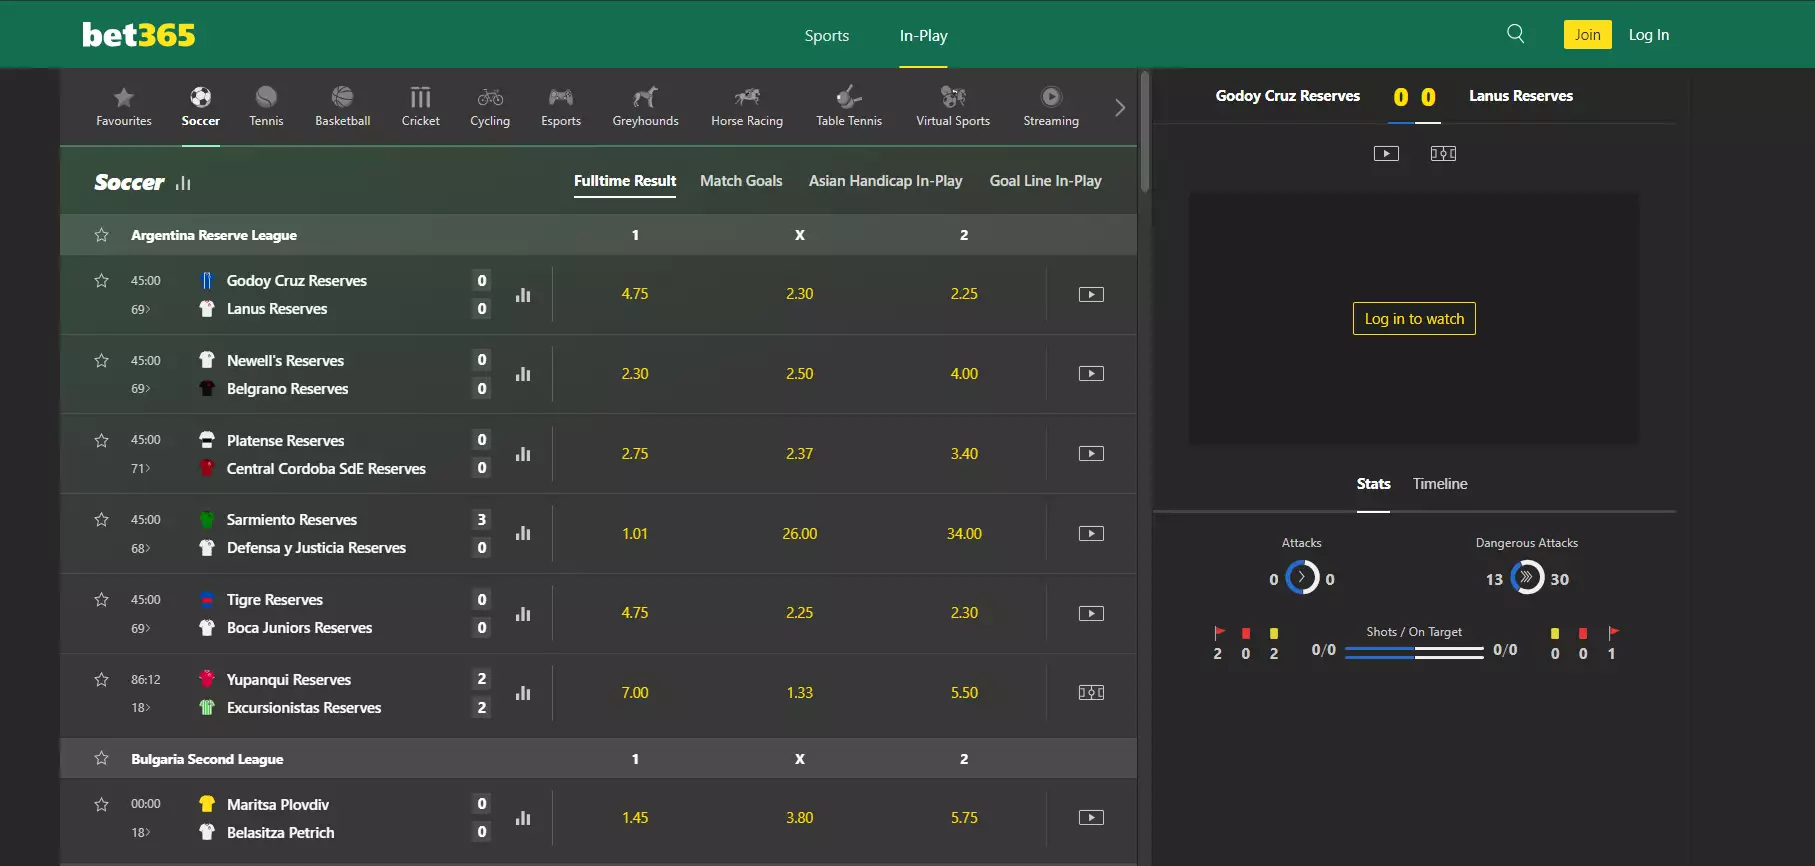
Task: Select the Fulltime Result market tab
Action: click(x=625, y=180)
